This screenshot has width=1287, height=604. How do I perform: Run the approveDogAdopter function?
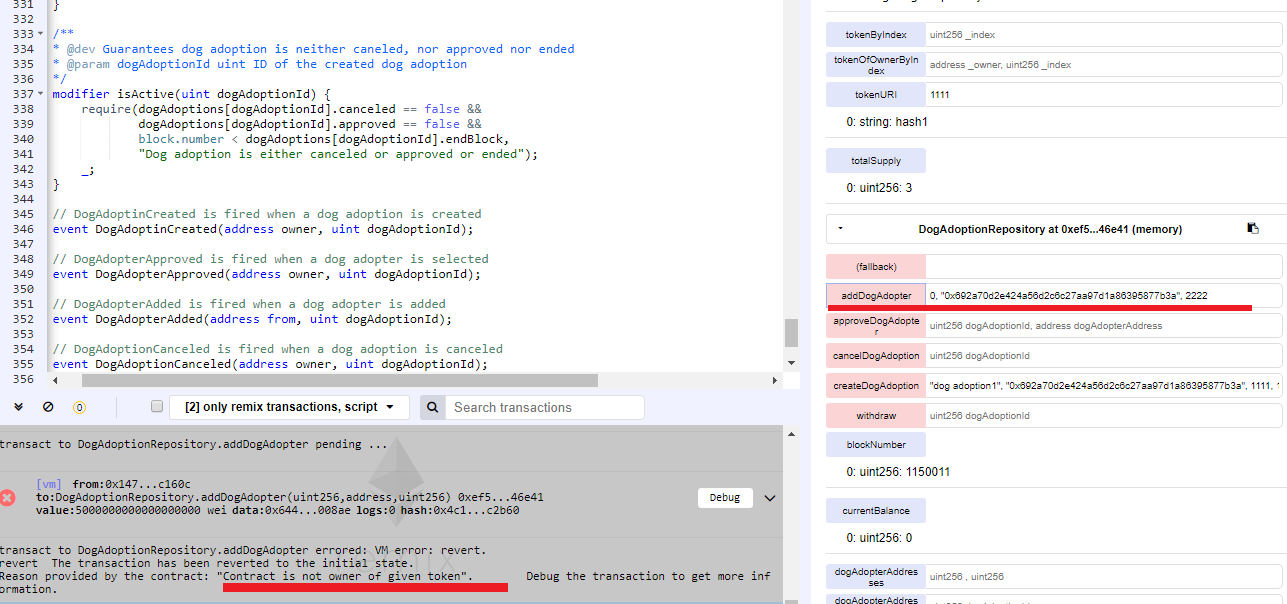(876, 326)
